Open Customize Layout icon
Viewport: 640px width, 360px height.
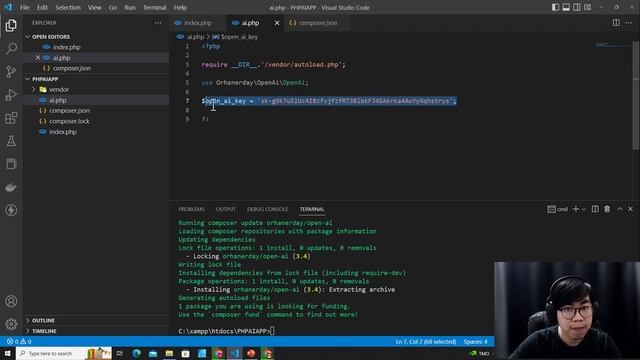[587, 7]
